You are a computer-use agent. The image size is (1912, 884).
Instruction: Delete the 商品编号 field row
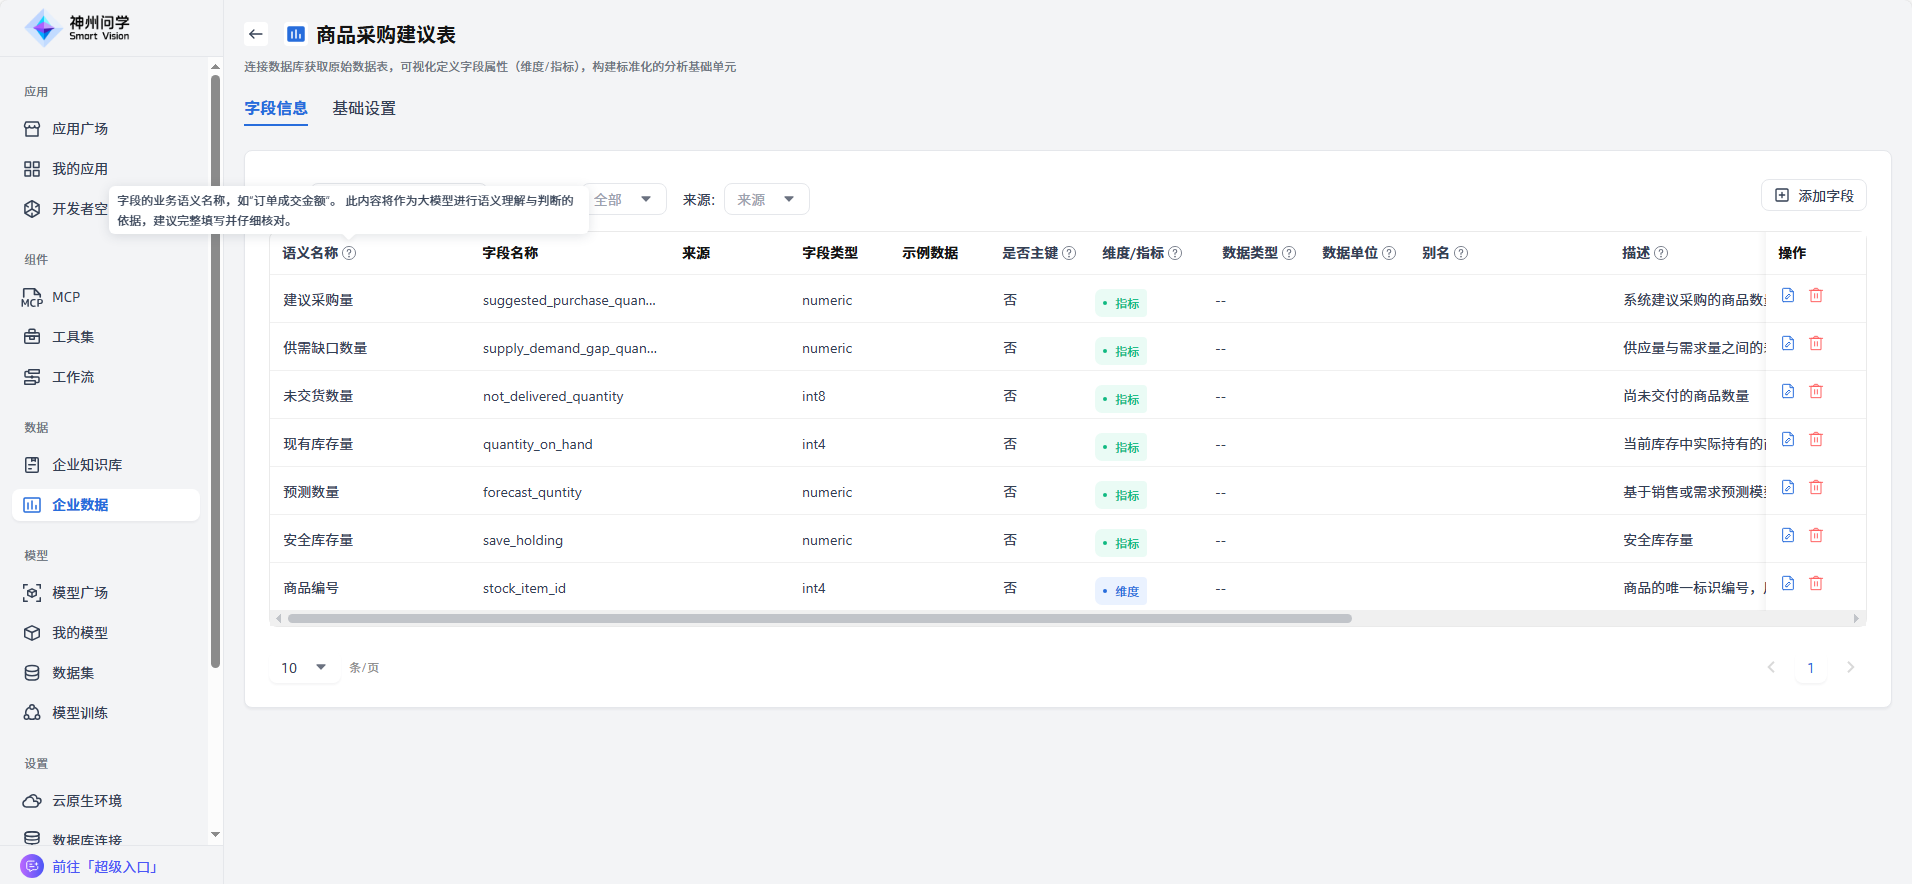[x=1816, y=584]
